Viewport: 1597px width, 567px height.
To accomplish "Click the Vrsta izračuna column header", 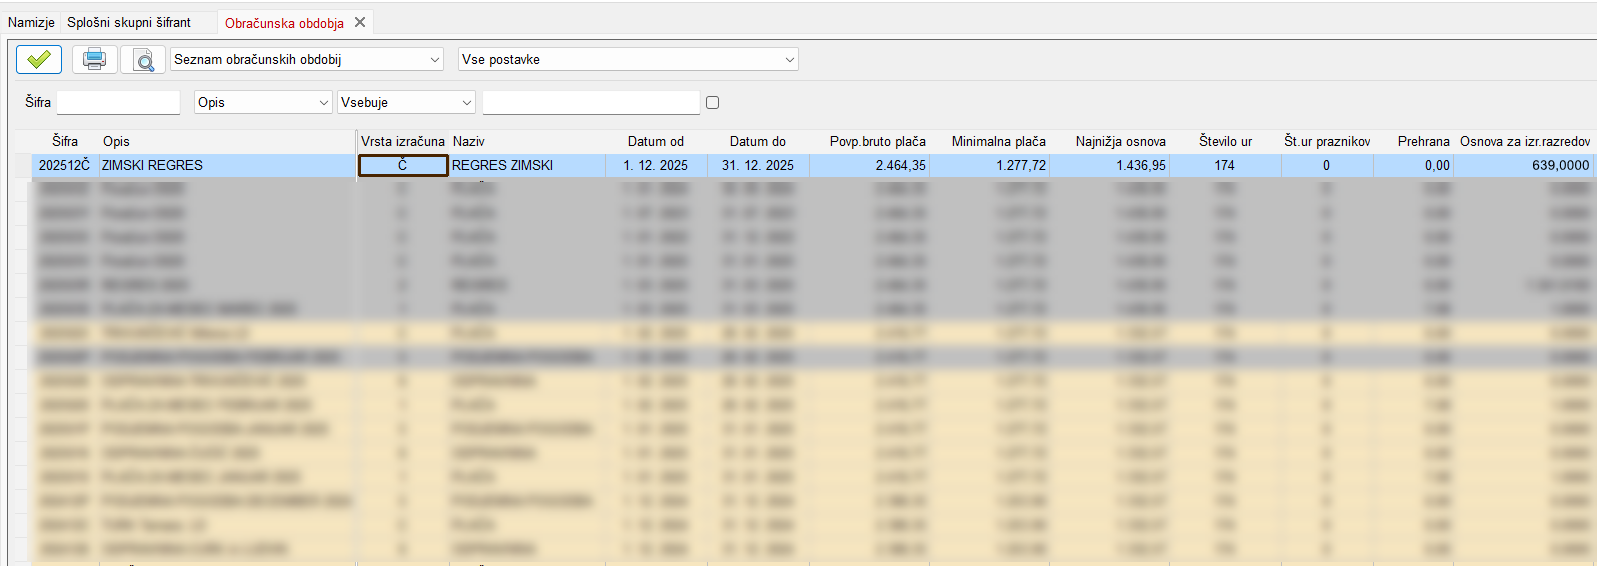I will [x=403, y=141].
